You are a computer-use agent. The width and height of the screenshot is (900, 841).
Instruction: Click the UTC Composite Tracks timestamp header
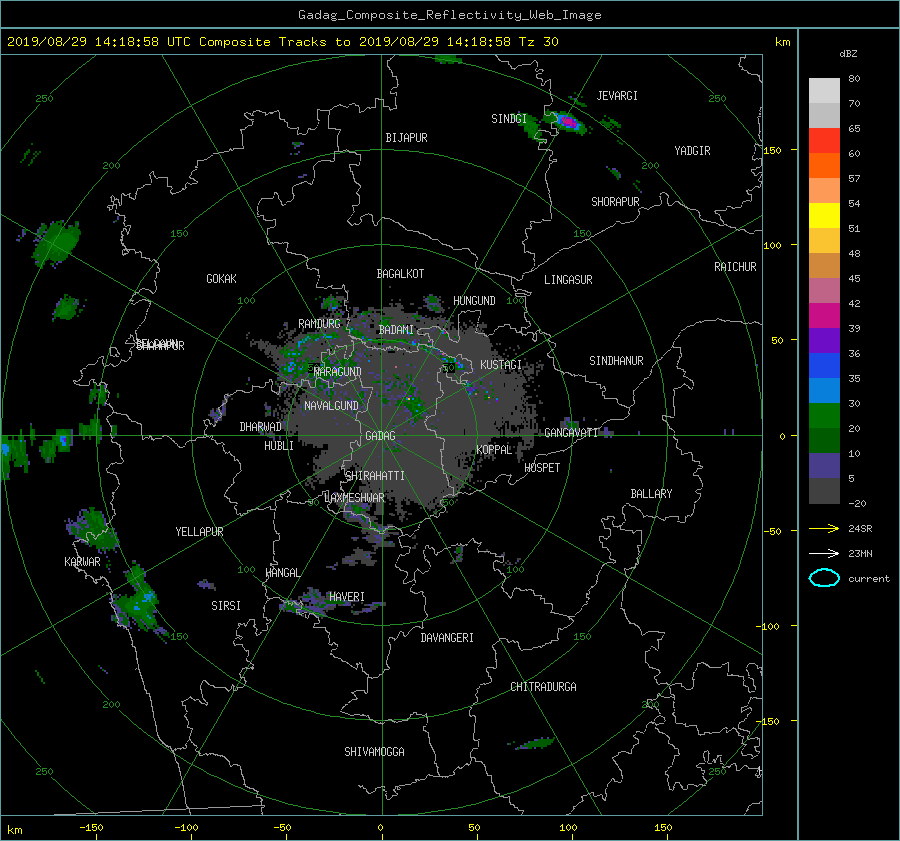[282, 42]
